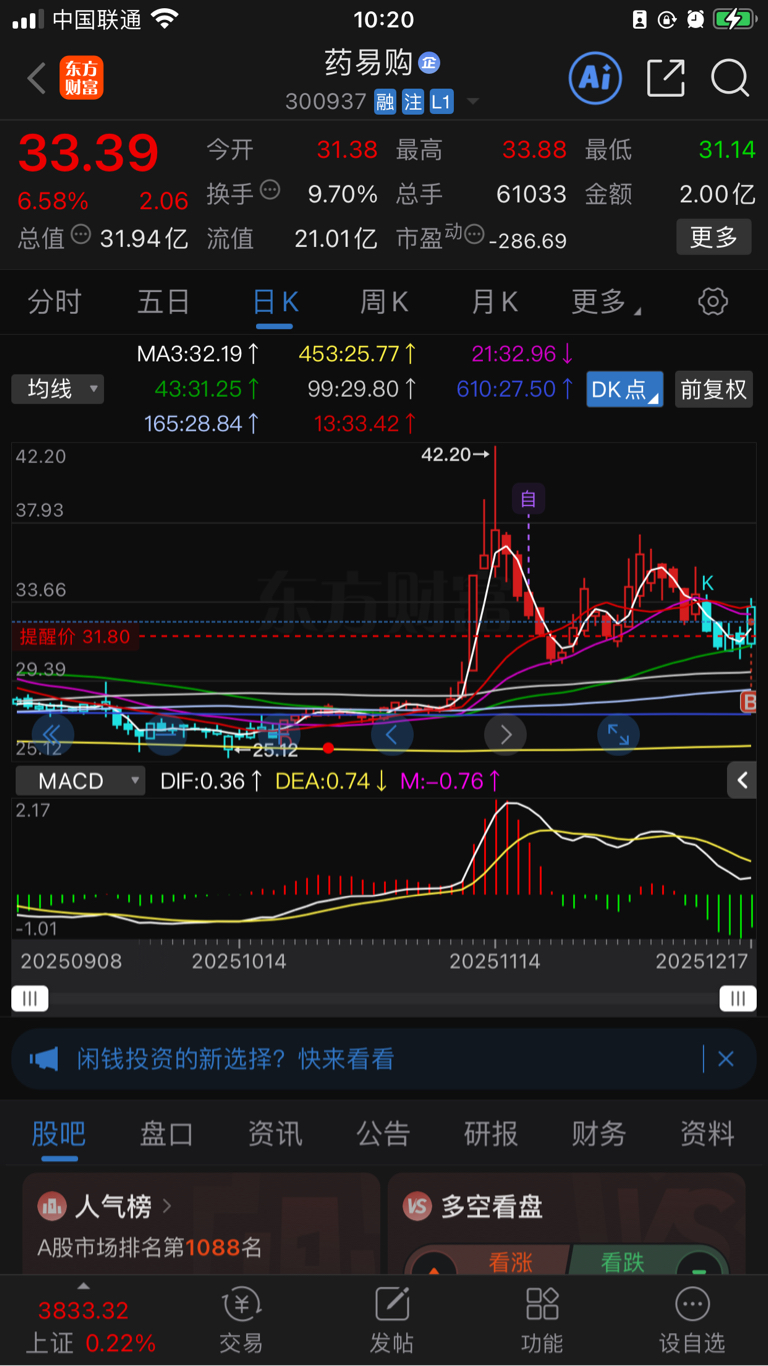768x1366 pixels.
Task: Tap the 药易购 stock title
Action: (369, 62)
